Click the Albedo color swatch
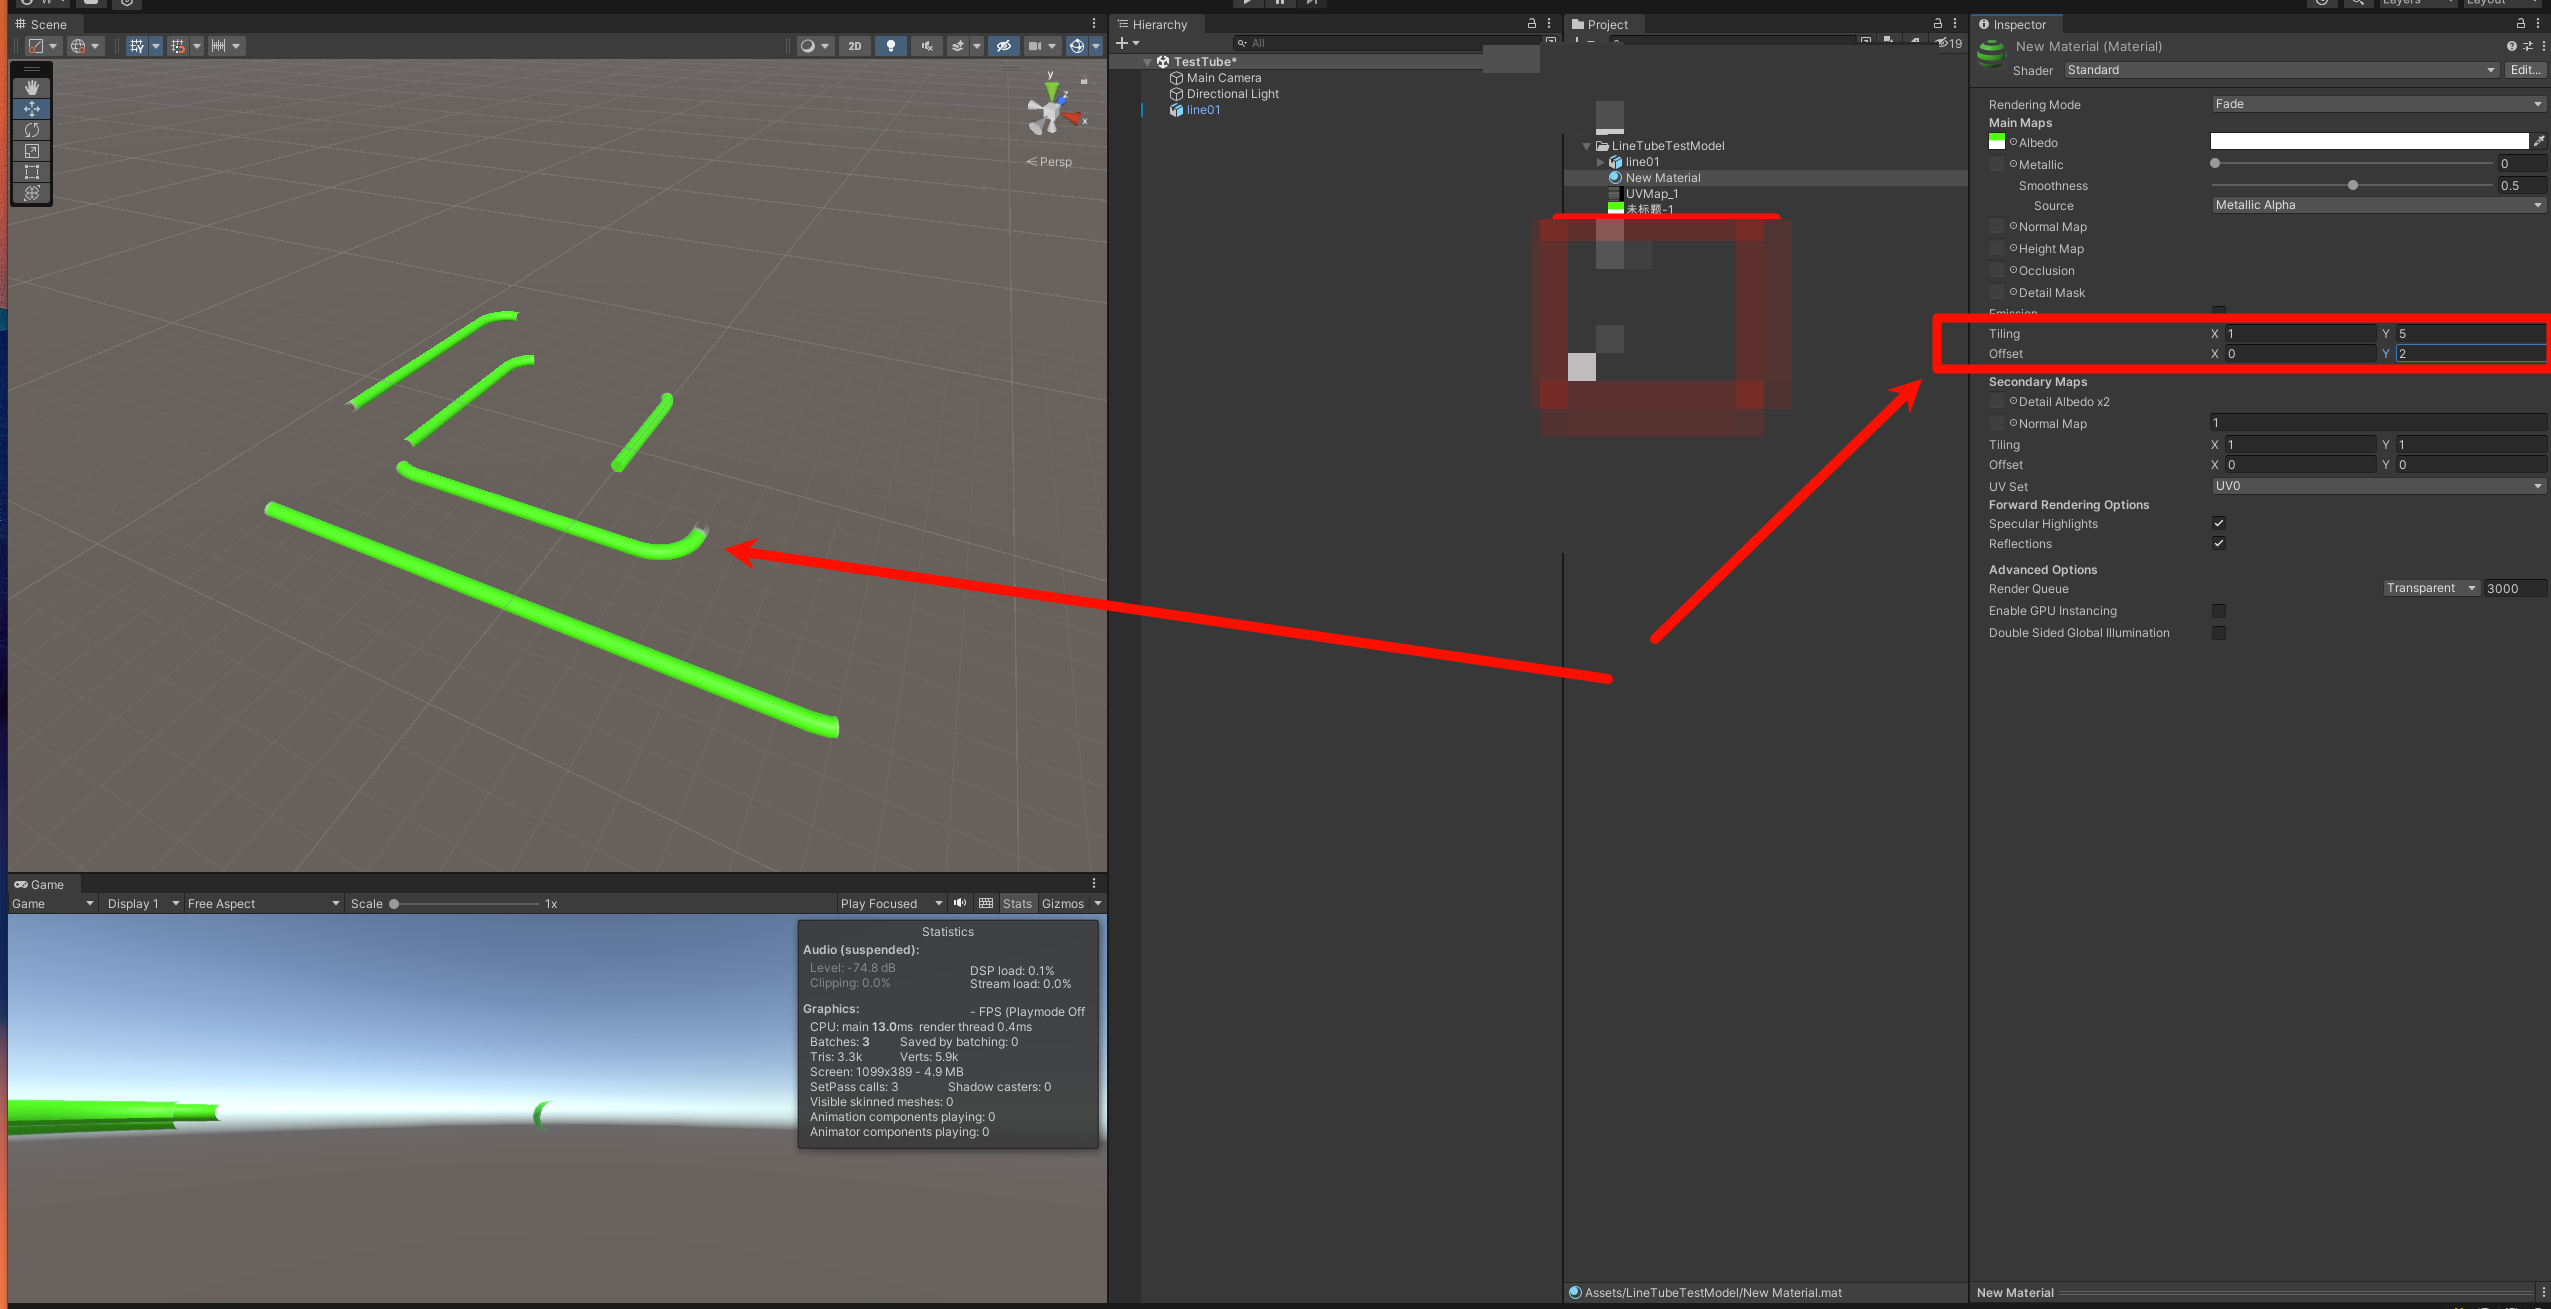 coord(2368,142)
